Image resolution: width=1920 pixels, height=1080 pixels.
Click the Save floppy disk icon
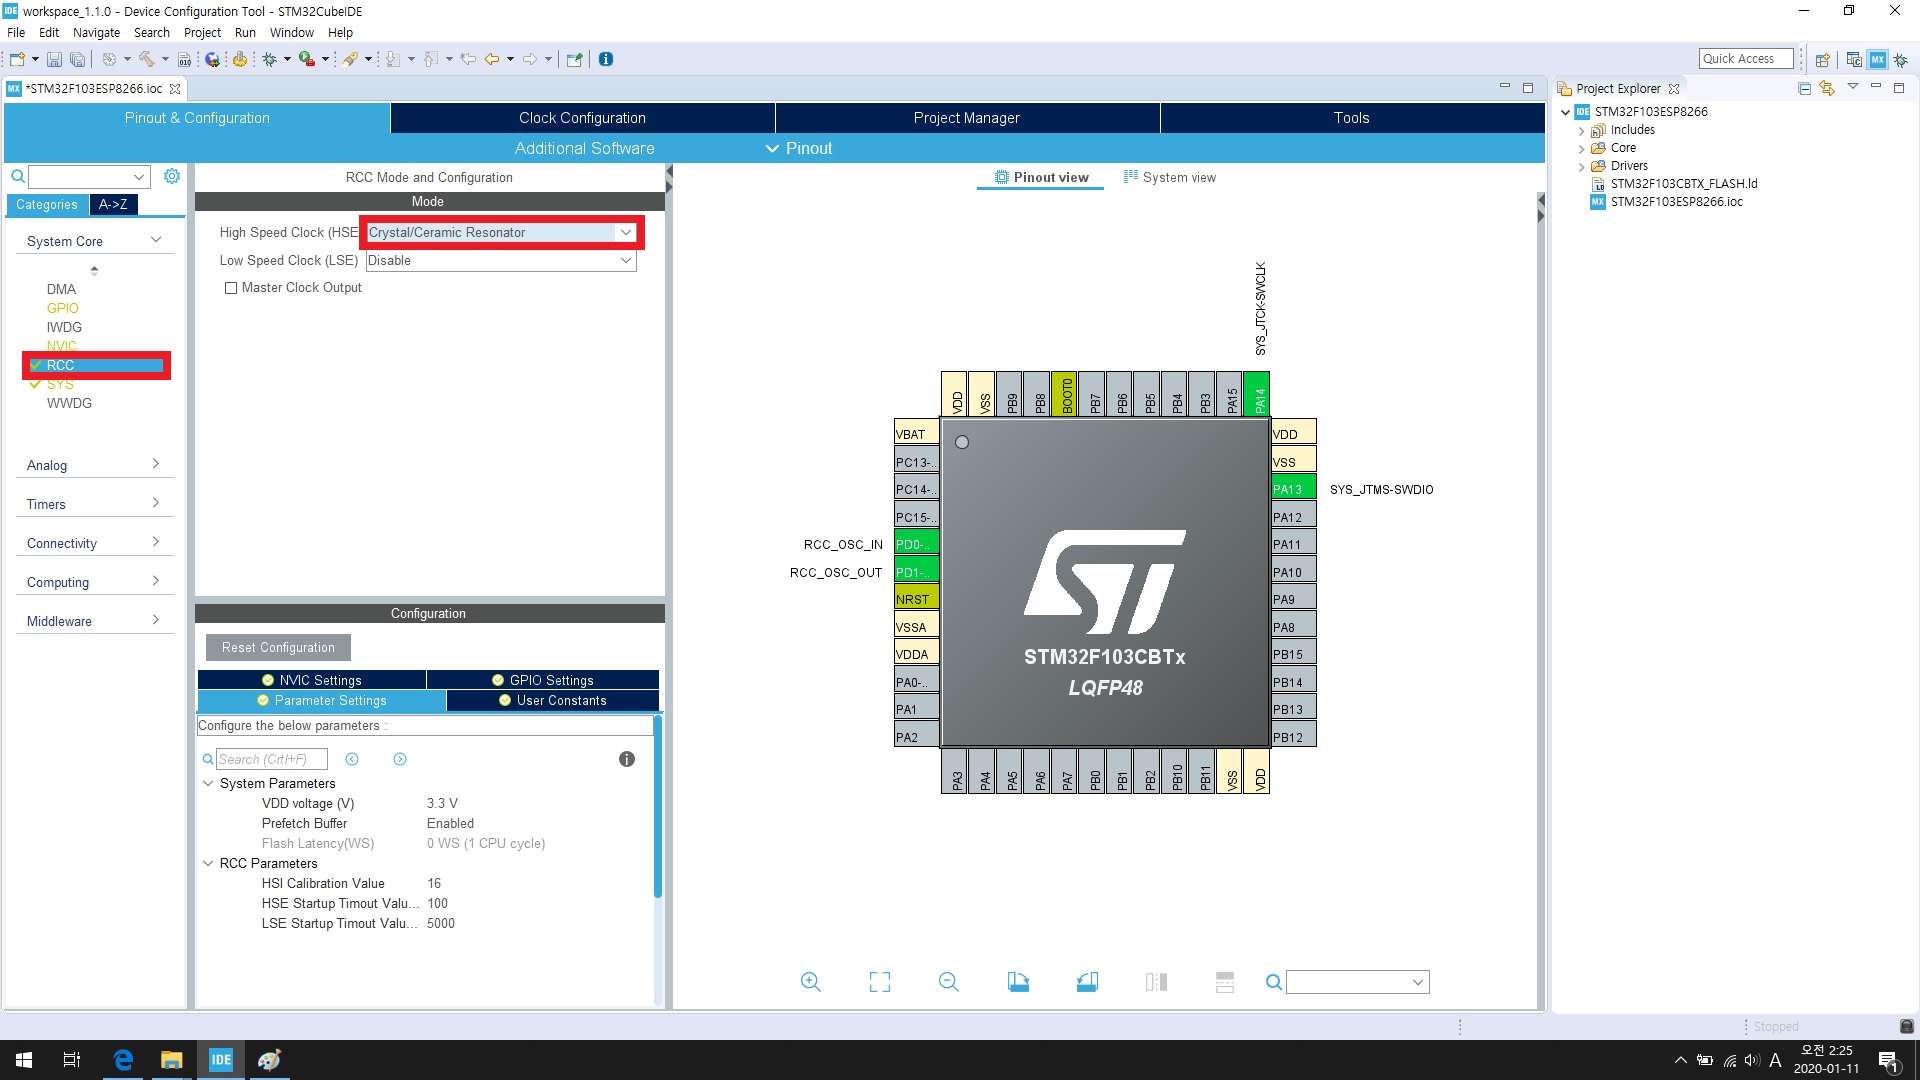[x=54, y=59]
